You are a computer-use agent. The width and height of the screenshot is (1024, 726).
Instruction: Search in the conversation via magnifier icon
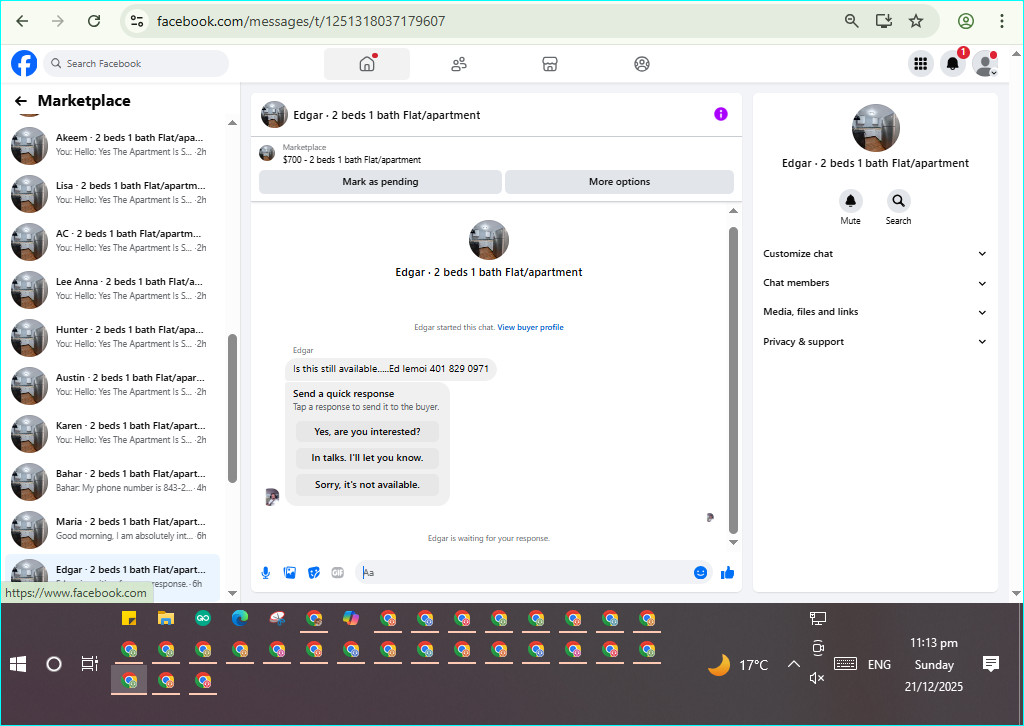pyautogui.click(x=899, y=201)
